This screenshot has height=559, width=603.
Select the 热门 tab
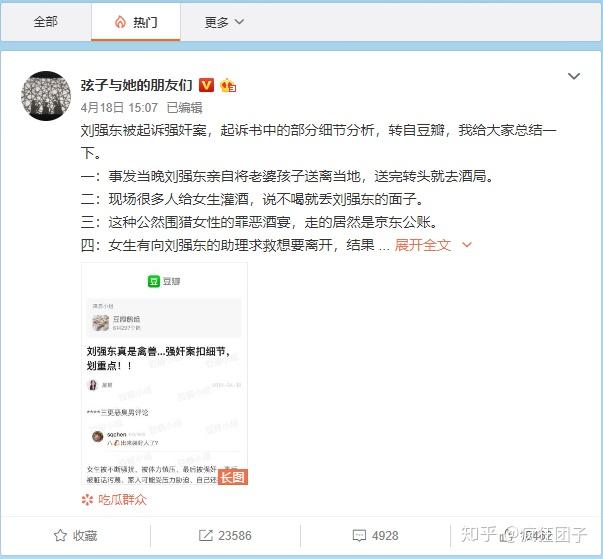point(136,22)
